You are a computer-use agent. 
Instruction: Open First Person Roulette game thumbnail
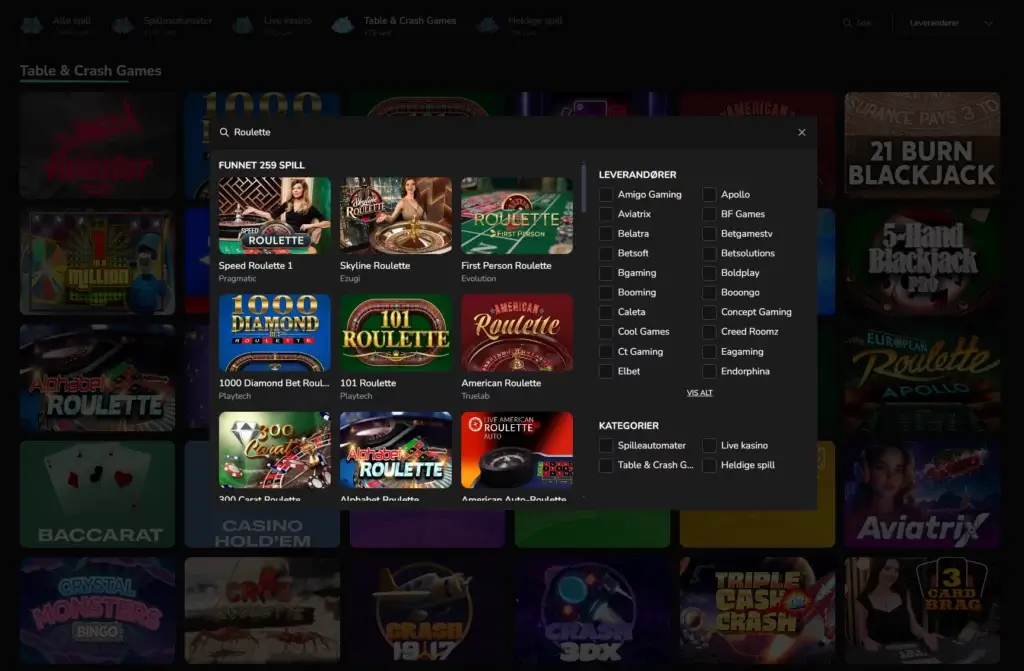(517, 216)
